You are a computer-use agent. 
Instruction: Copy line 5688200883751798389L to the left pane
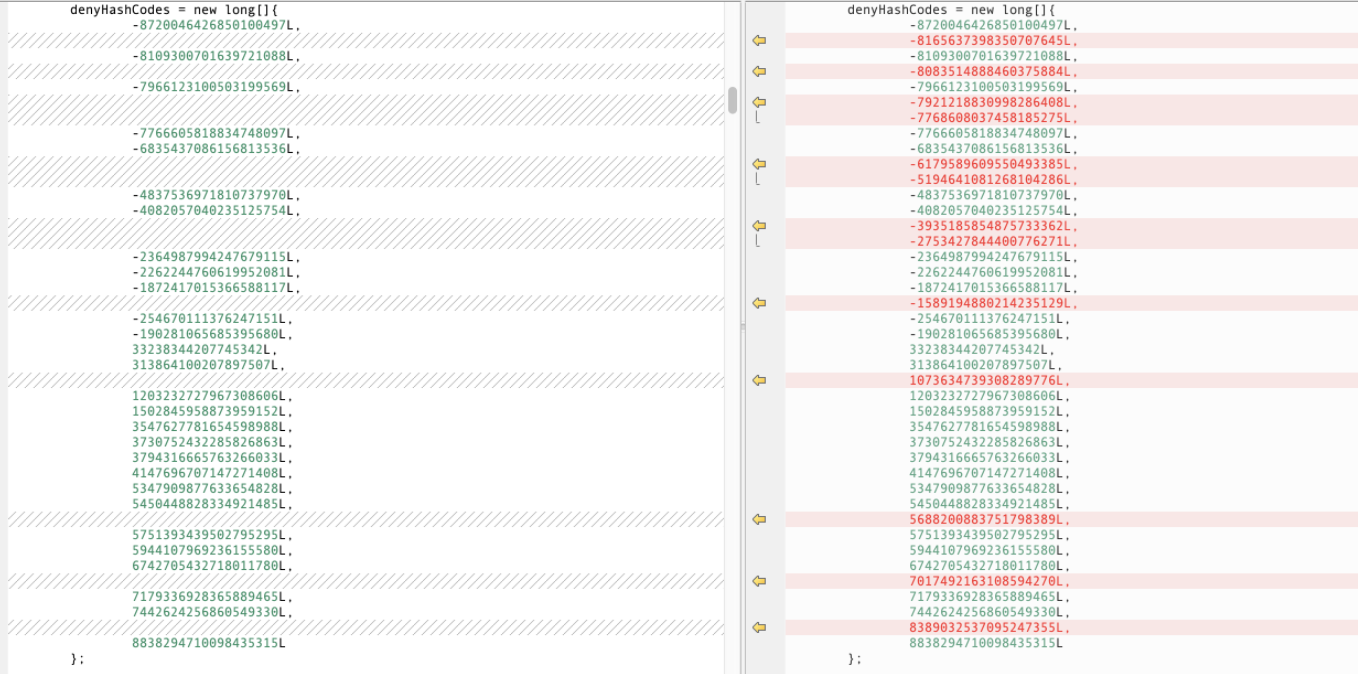[759, 519]
